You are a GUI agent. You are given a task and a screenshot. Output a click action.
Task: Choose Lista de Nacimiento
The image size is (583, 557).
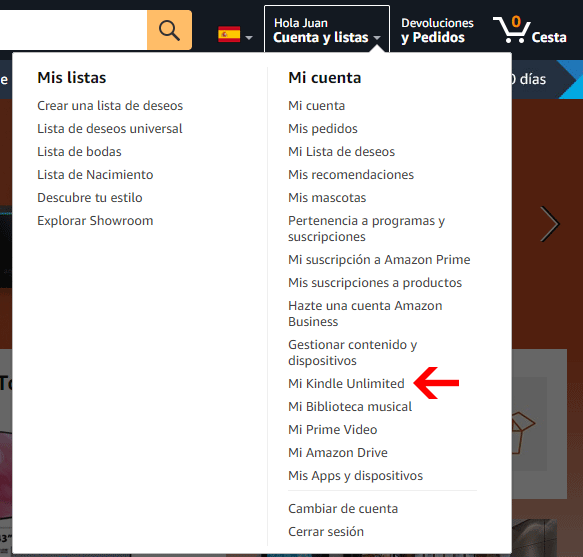click(95, 175)
